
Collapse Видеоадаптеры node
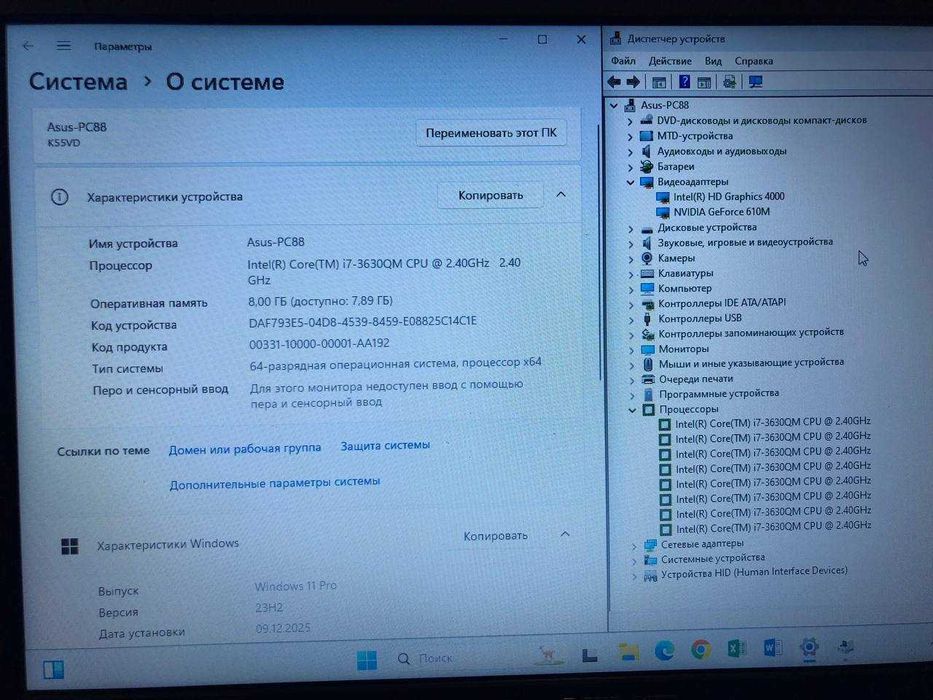coord(630,182)
